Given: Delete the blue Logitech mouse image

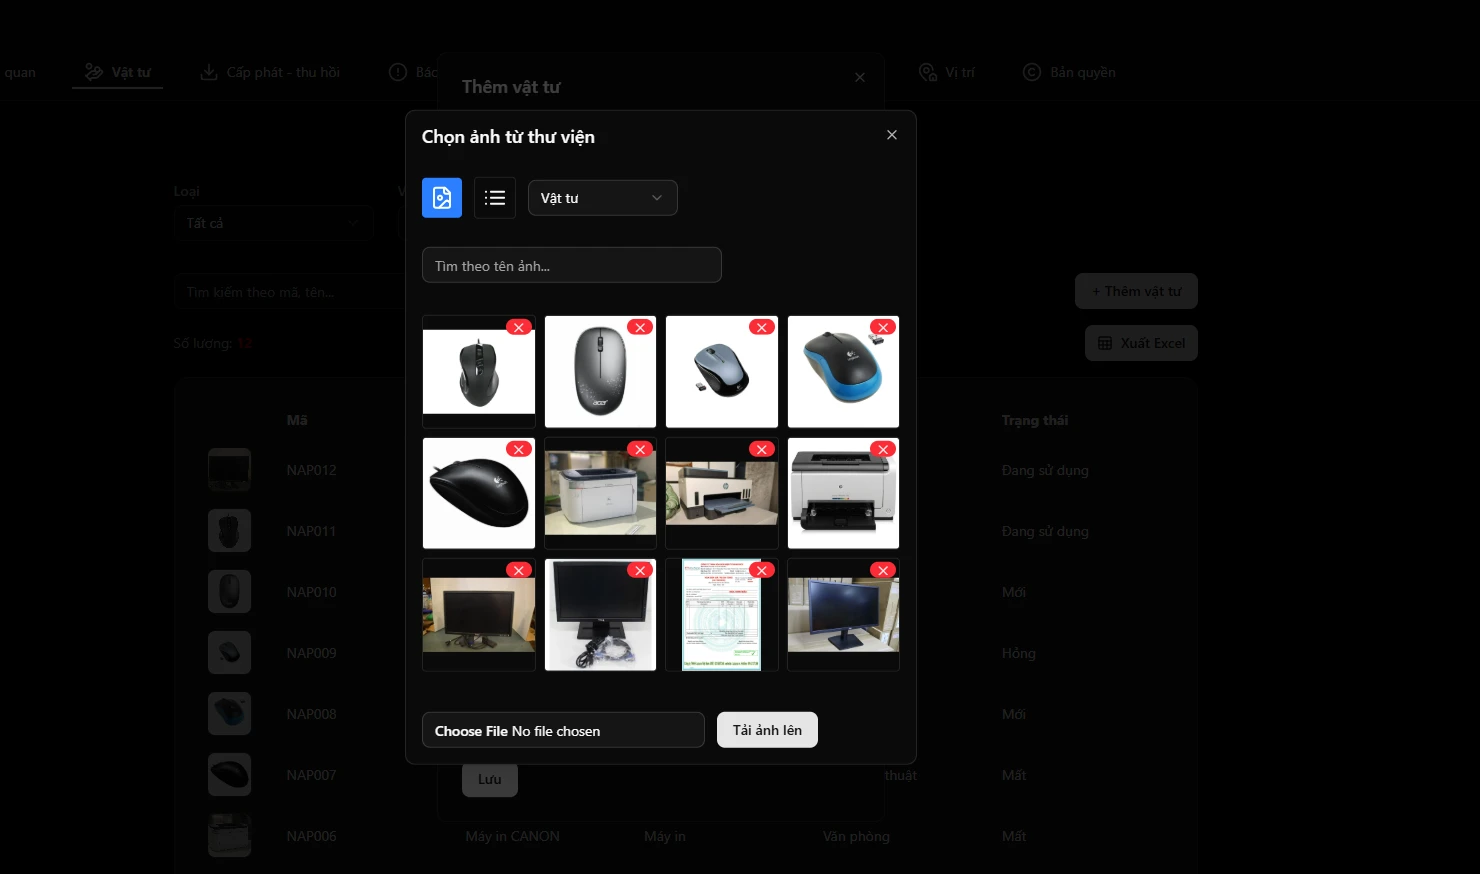Looking at the screenshot, I should [x=882, y=327].
